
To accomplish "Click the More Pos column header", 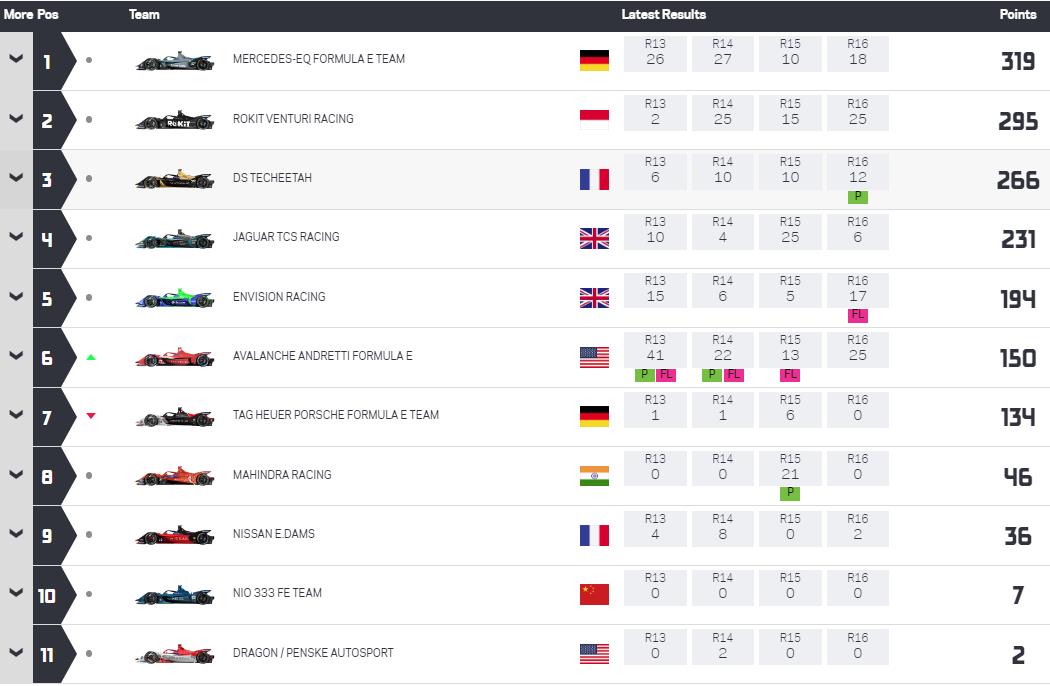I will point(31,14).
